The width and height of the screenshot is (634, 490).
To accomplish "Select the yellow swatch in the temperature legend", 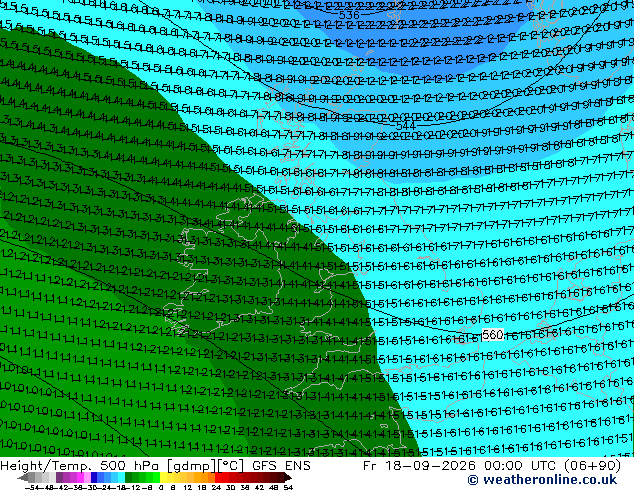I will coord(163,477).
